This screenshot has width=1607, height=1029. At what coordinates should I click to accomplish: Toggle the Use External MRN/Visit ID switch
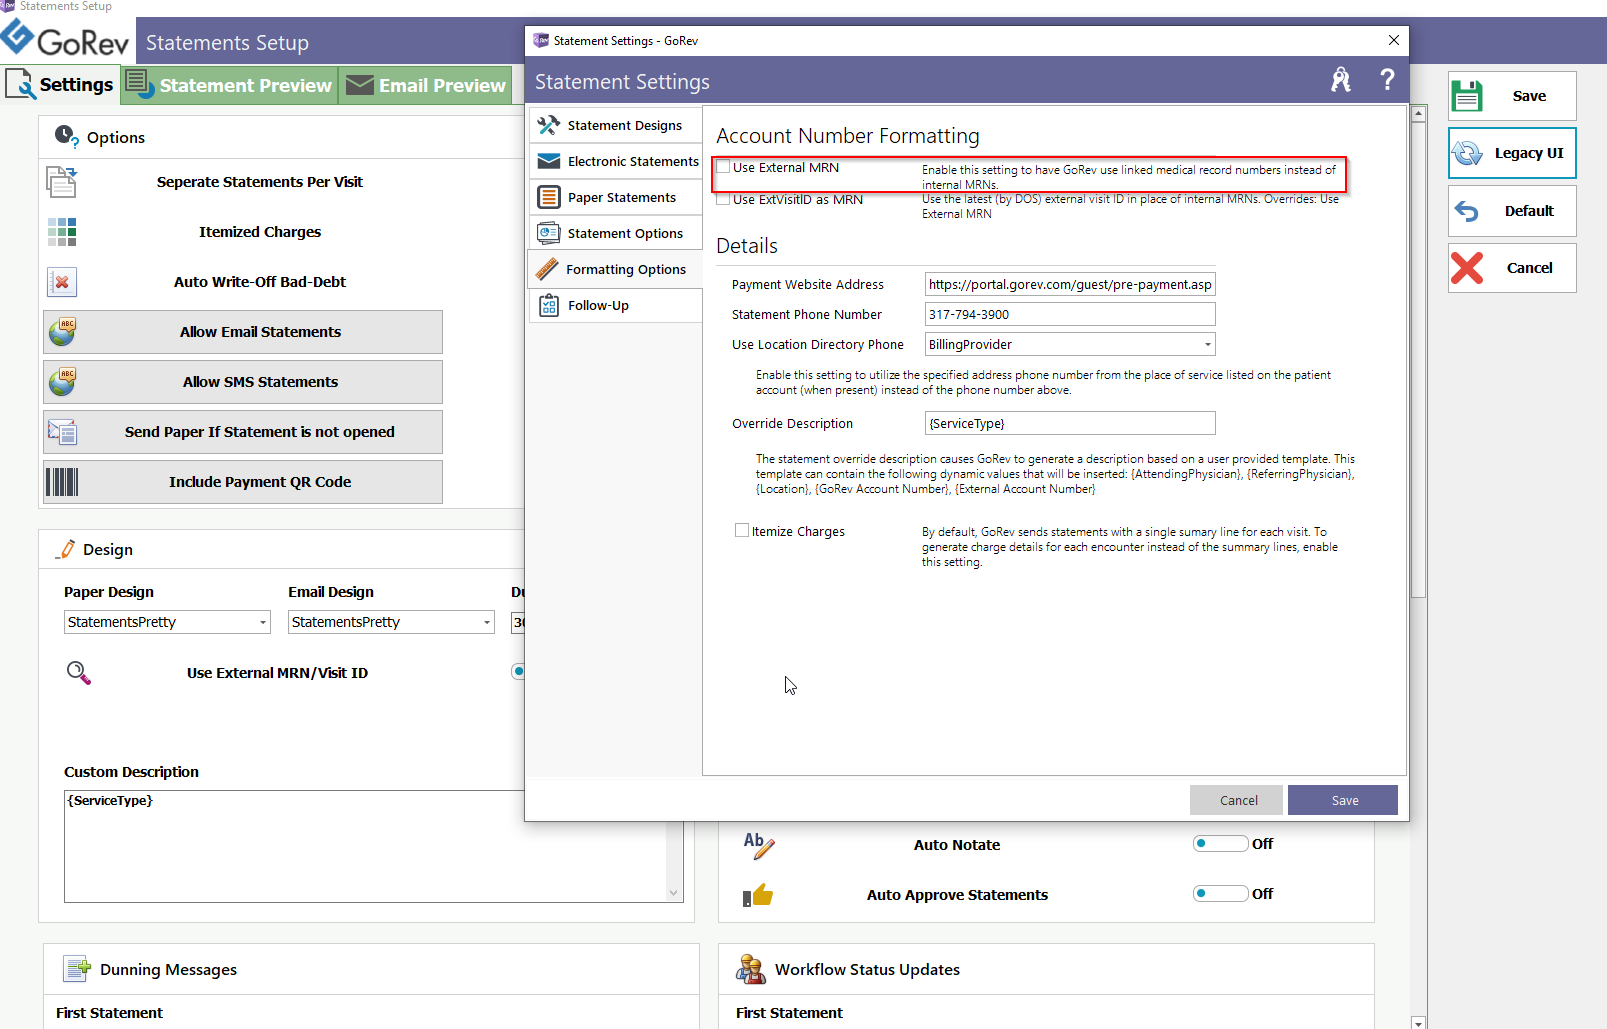[x=518, y=671]
